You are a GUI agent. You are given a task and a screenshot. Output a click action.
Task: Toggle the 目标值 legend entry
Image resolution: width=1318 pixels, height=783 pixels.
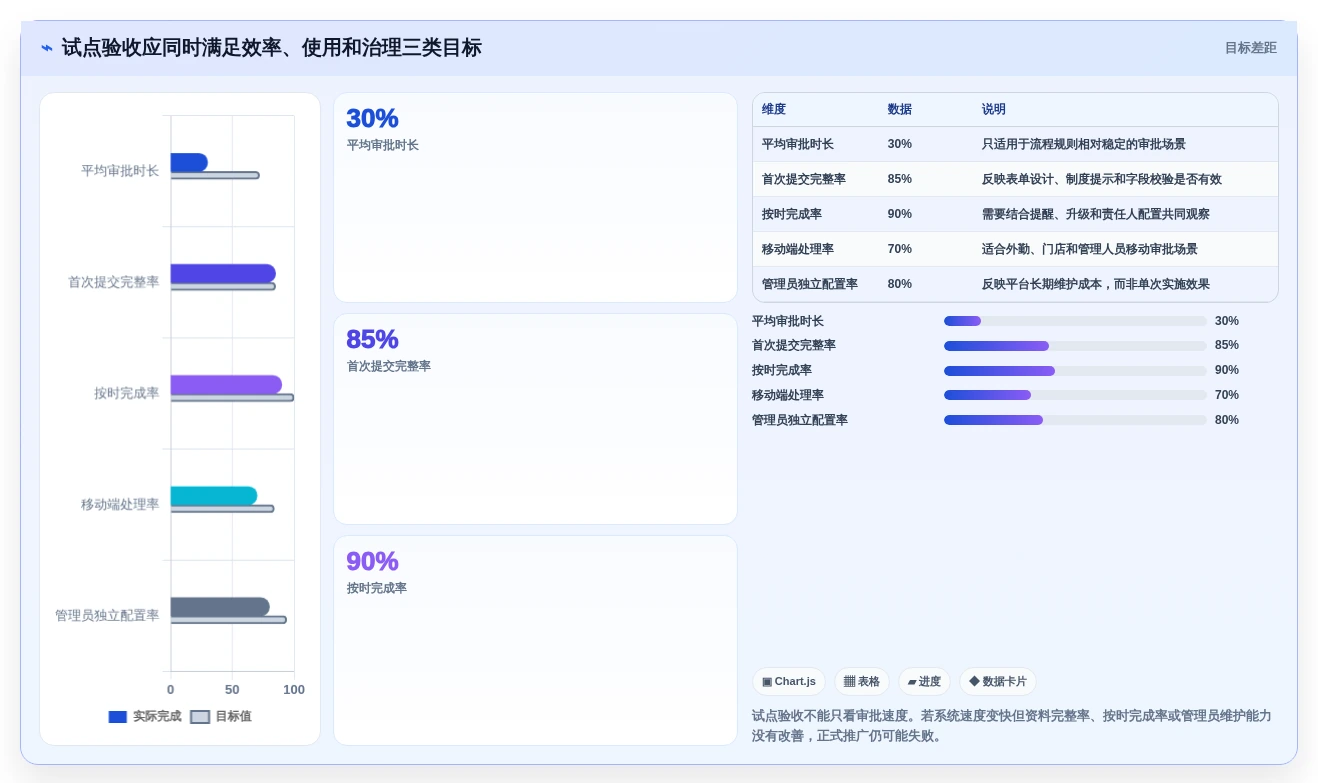tap(221, 717)
